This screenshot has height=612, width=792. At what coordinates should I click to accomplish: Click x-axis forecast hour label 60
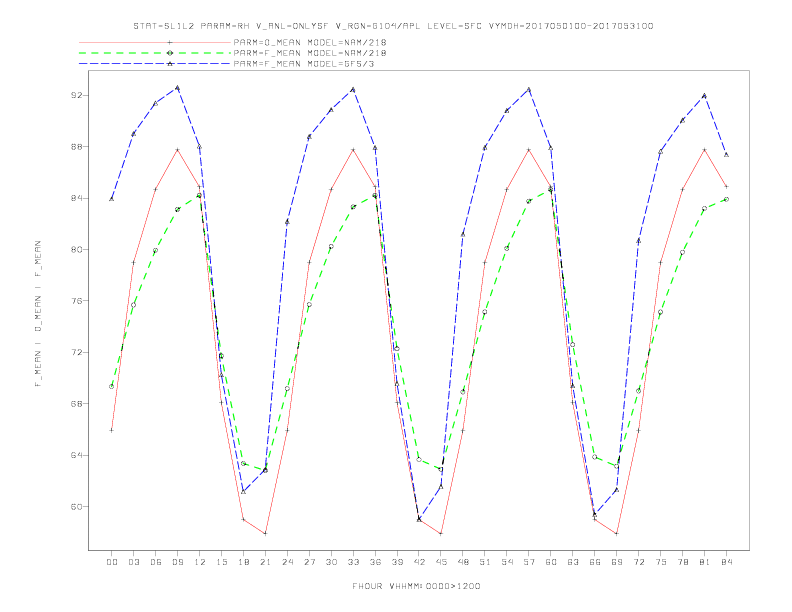551,562
